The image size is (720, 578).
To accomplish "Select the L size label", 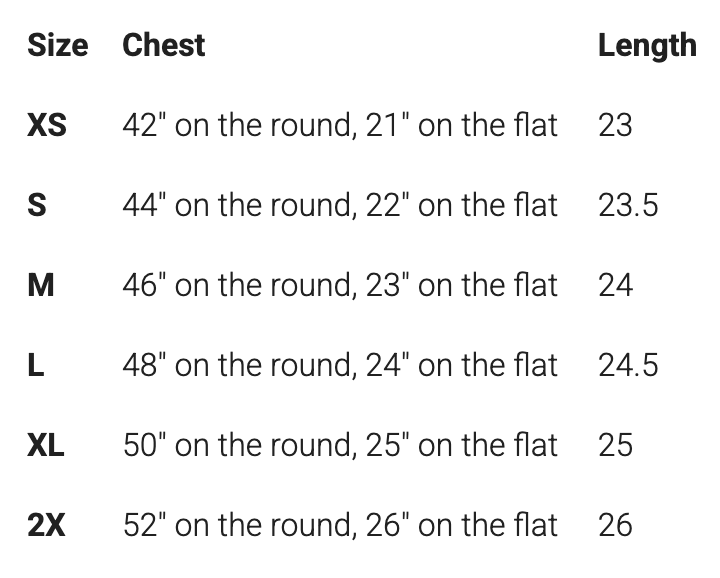I will pyautogui.click(x=36, y=365).
